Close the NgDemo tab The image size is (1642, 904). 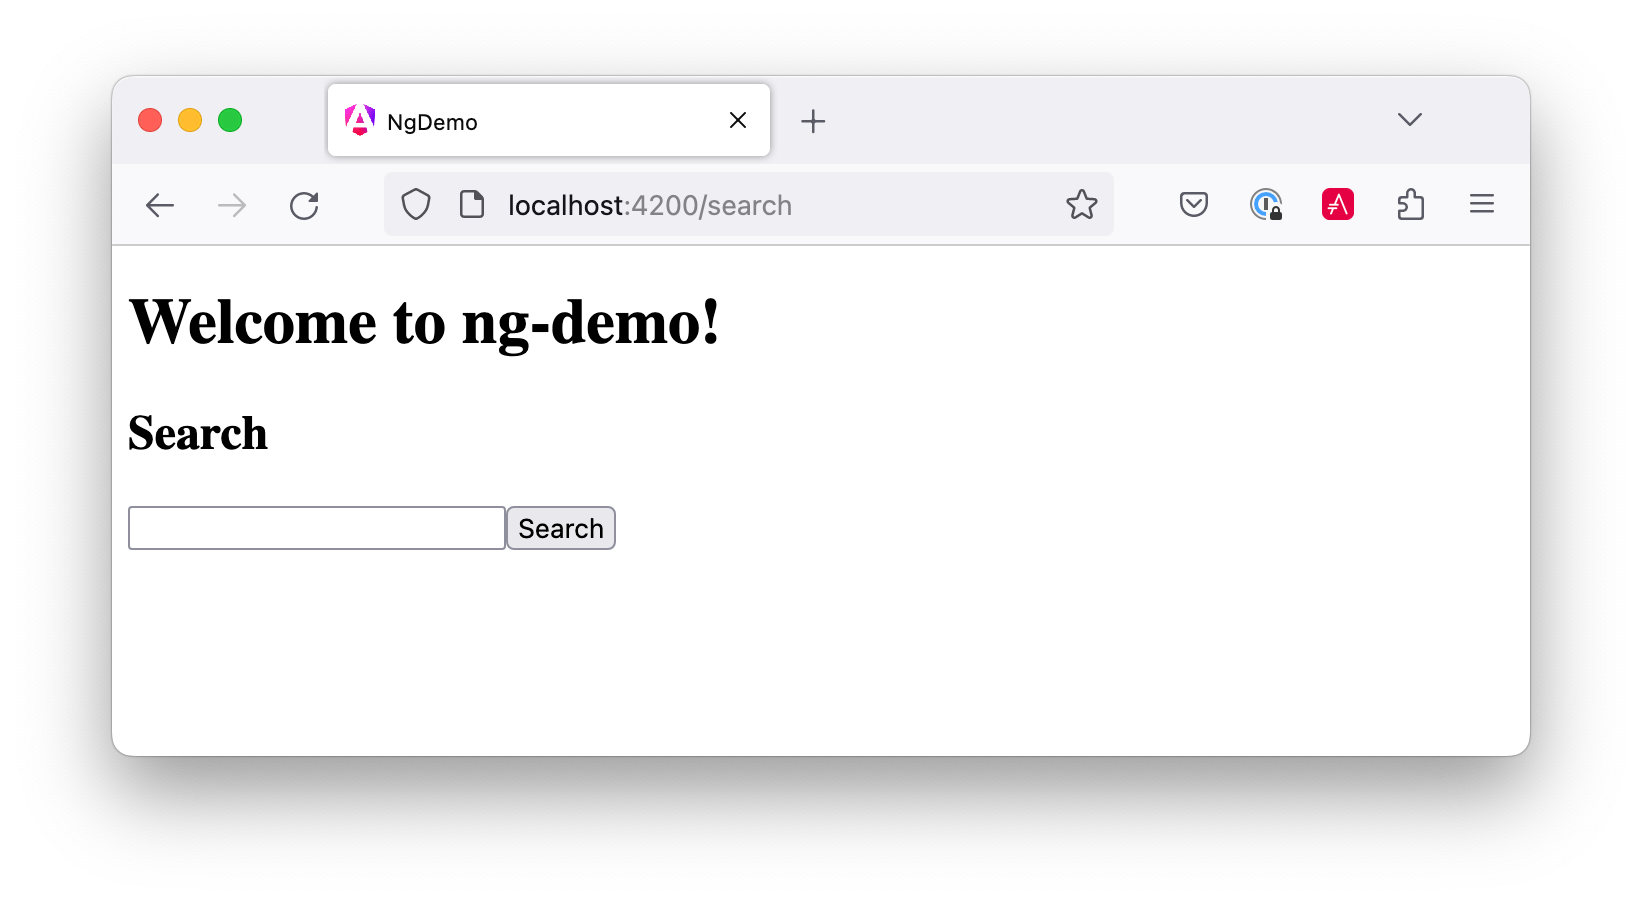(738, 120)
